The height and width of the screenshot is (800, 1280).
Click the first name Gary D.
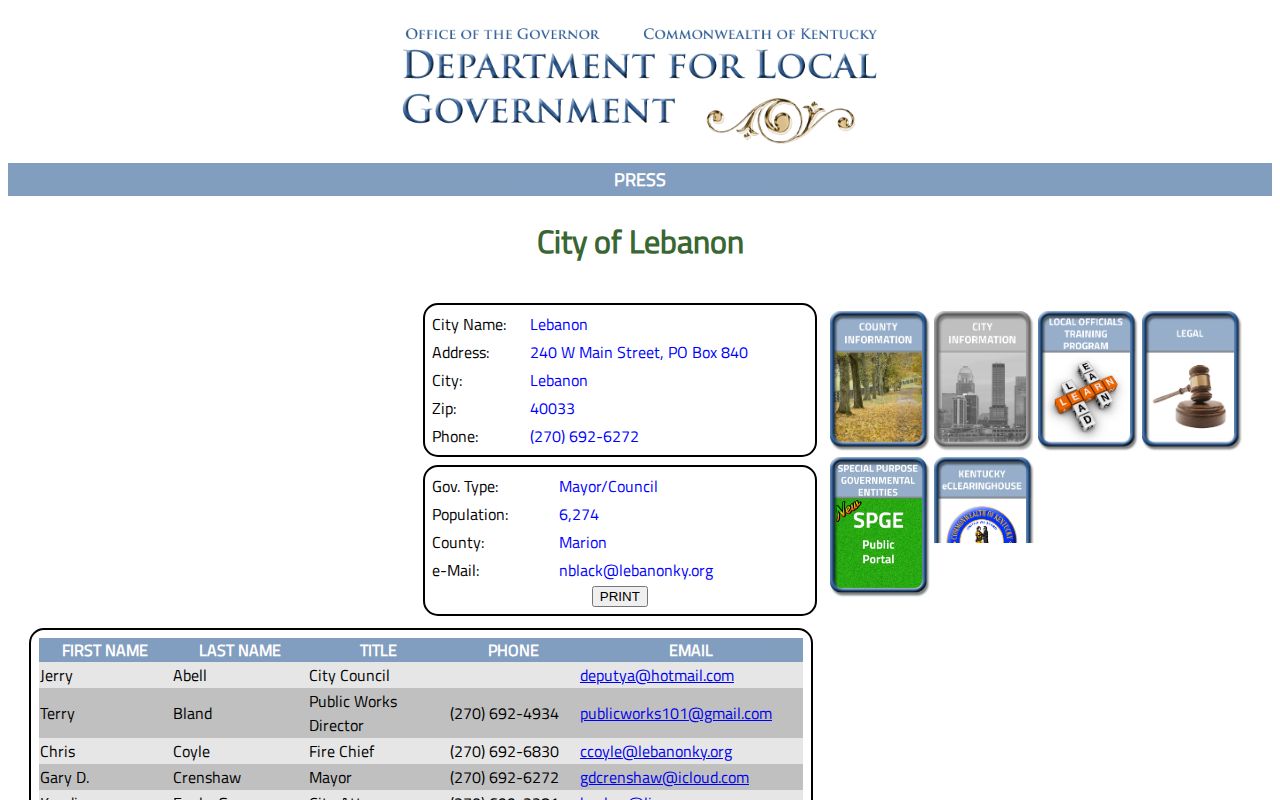pos(64,778)
